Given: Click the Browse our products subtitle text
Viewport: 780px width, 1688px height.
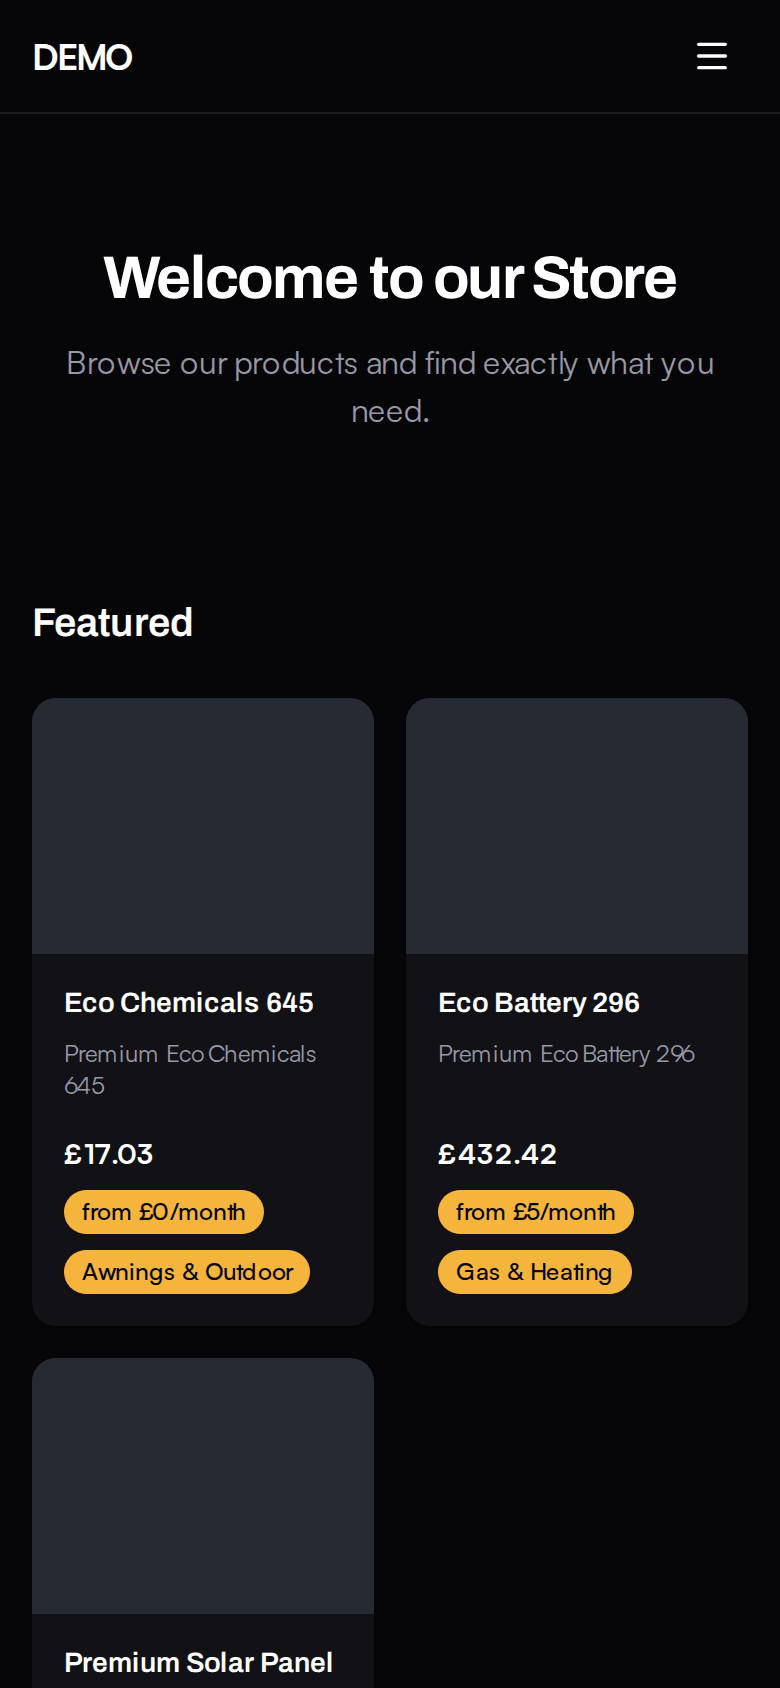Looking at the screenshot, I should [390, 387].
